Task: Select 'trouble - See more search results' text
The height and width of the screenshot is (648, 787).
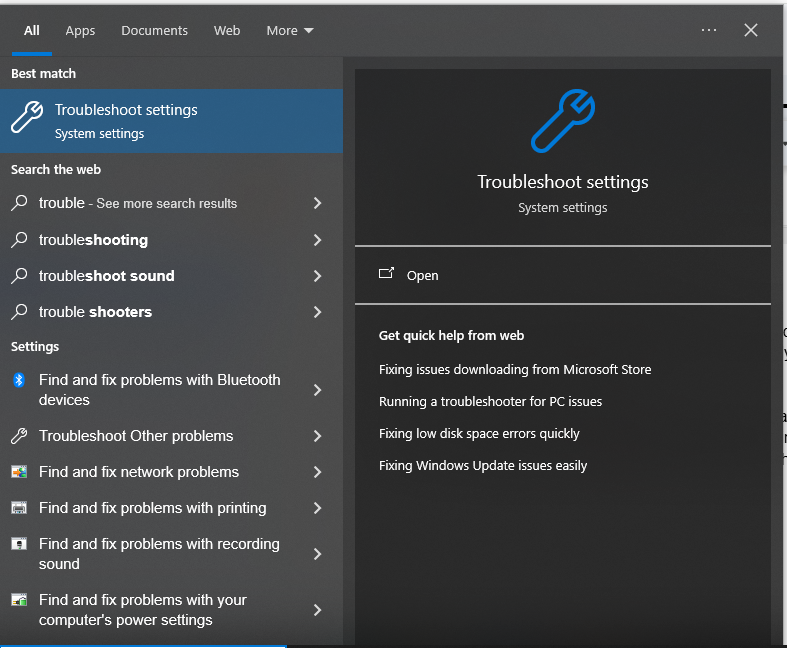Action: click(138, 203)
